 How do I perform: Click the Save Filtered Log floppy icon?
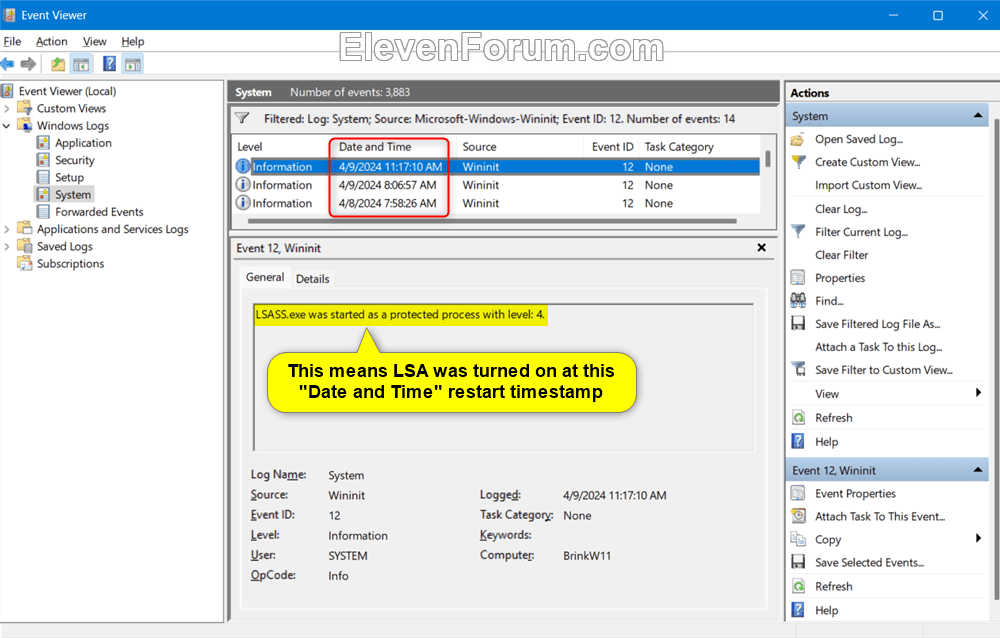(x=798, y=323)
